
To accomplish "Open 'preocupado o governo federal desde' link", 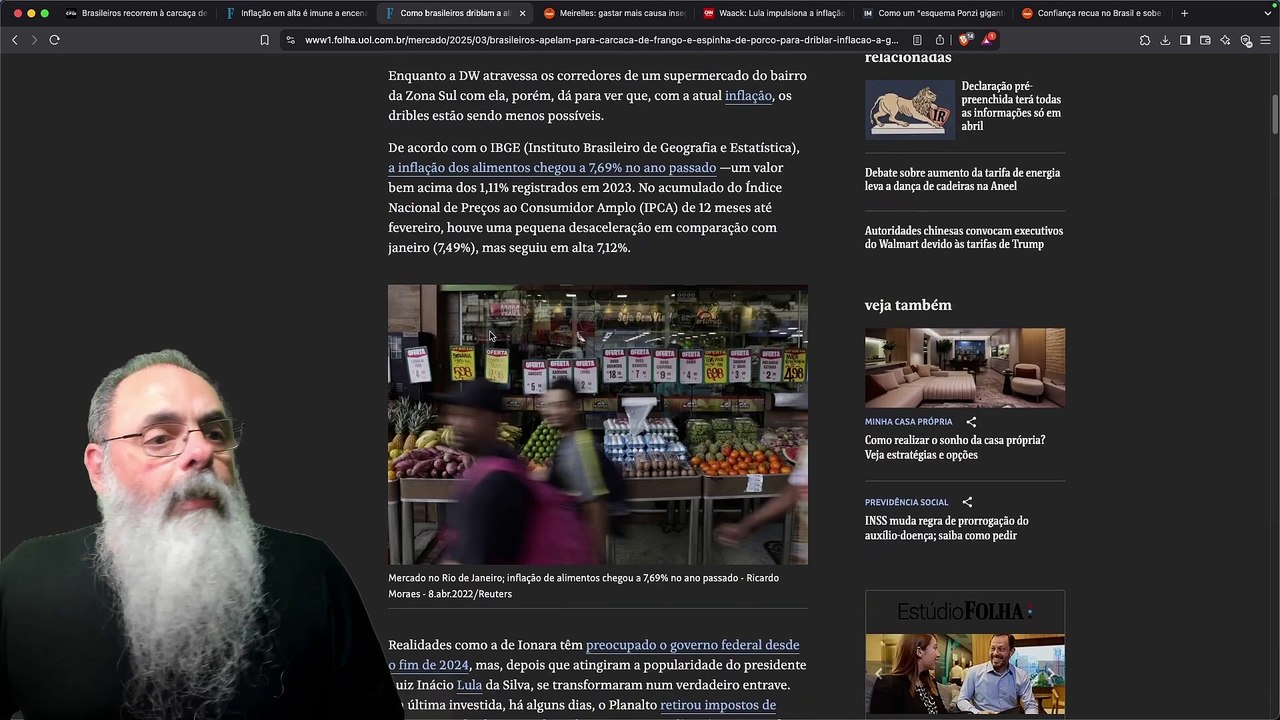I will [692, 645].
